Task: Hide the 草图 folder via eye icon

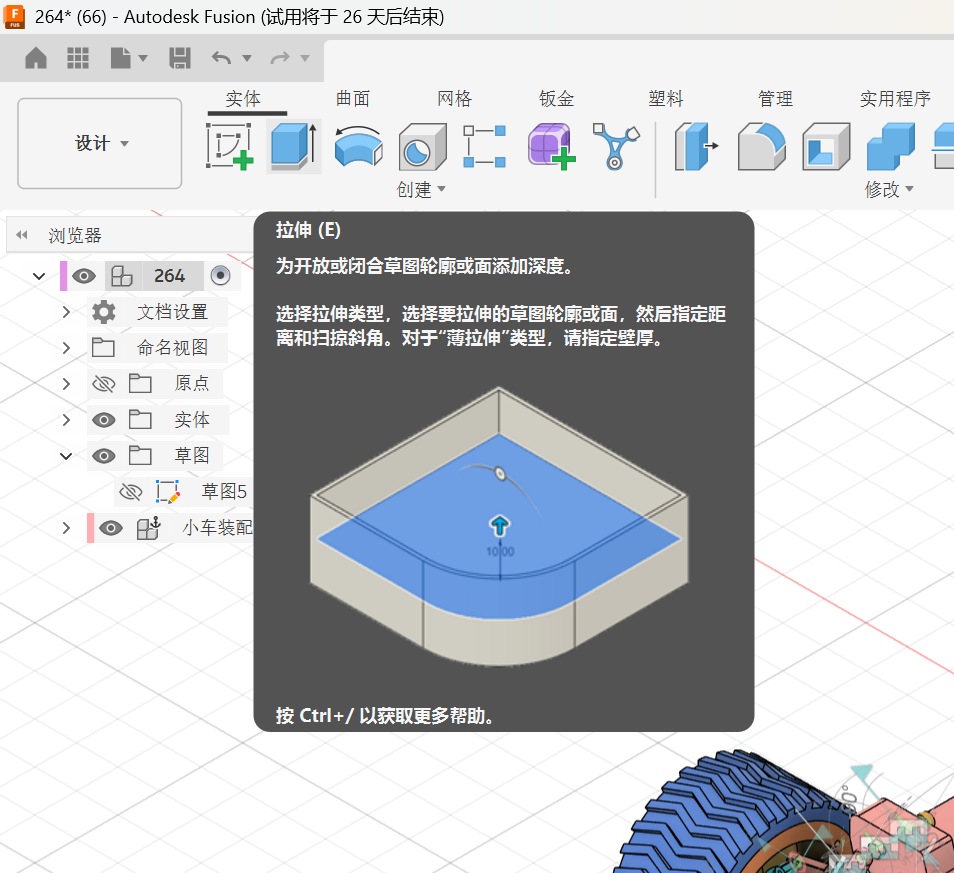Action: pos(103,456)
